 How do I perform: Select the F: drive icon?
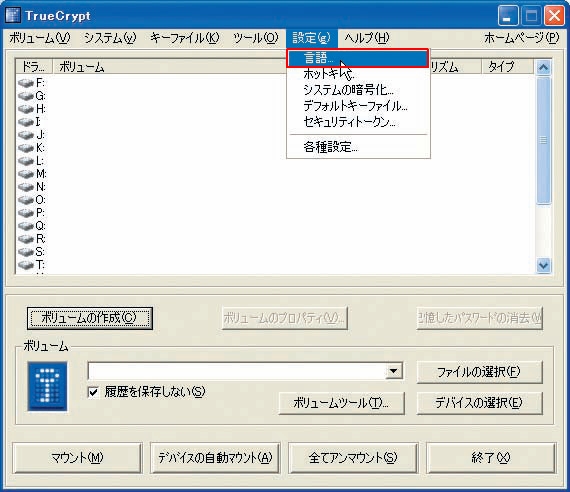[x=26, y=83]
